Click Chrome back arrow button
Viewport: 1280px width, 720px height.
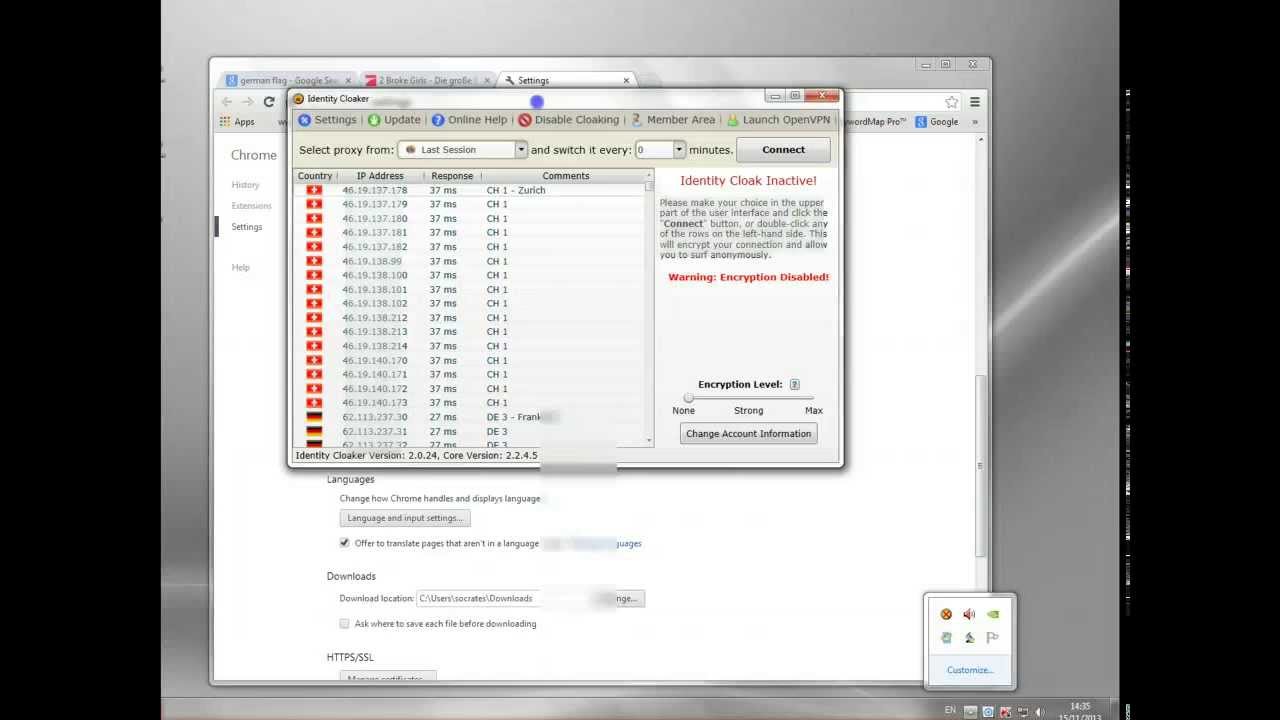point(227,102)
